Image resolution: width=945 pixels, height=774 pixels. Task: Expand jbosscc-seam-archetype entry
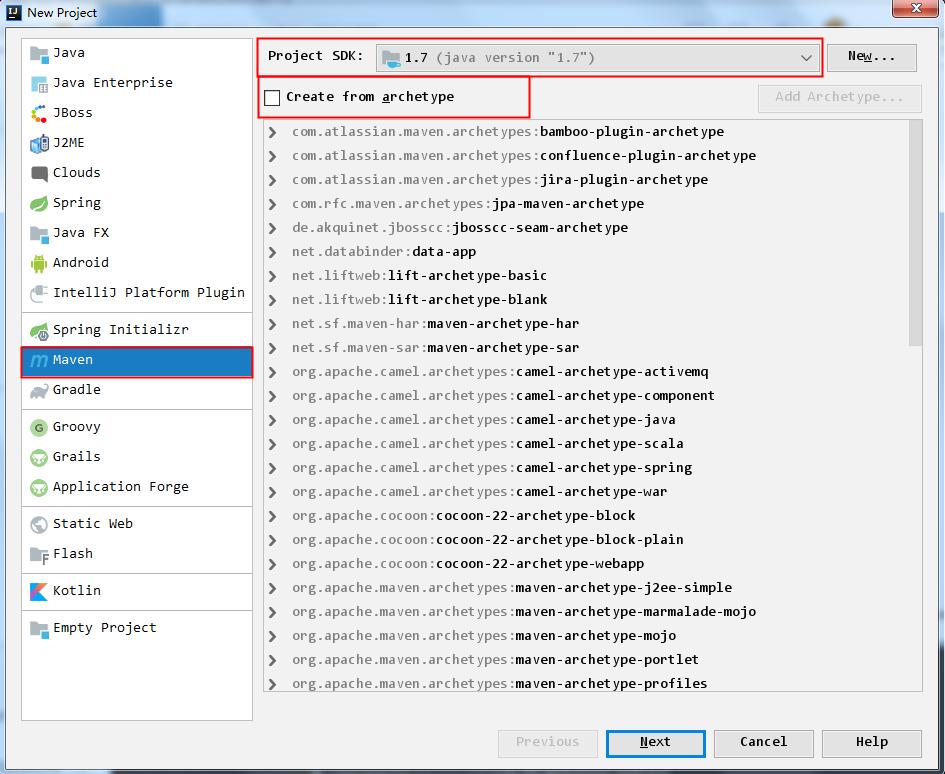click(x=272, y=228)
